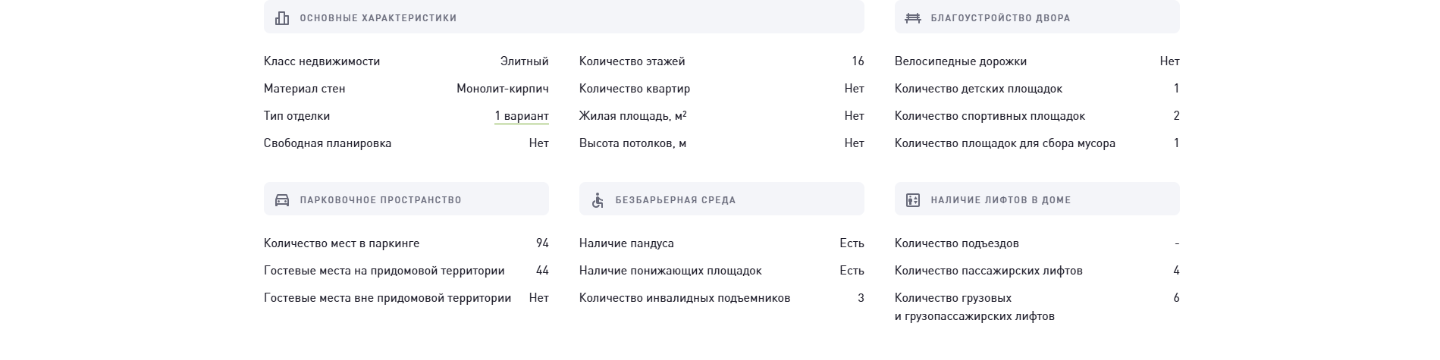Click the car icon beside Парковочное пространство
Screen dimensions: 1440x360
tap(282, 199)
